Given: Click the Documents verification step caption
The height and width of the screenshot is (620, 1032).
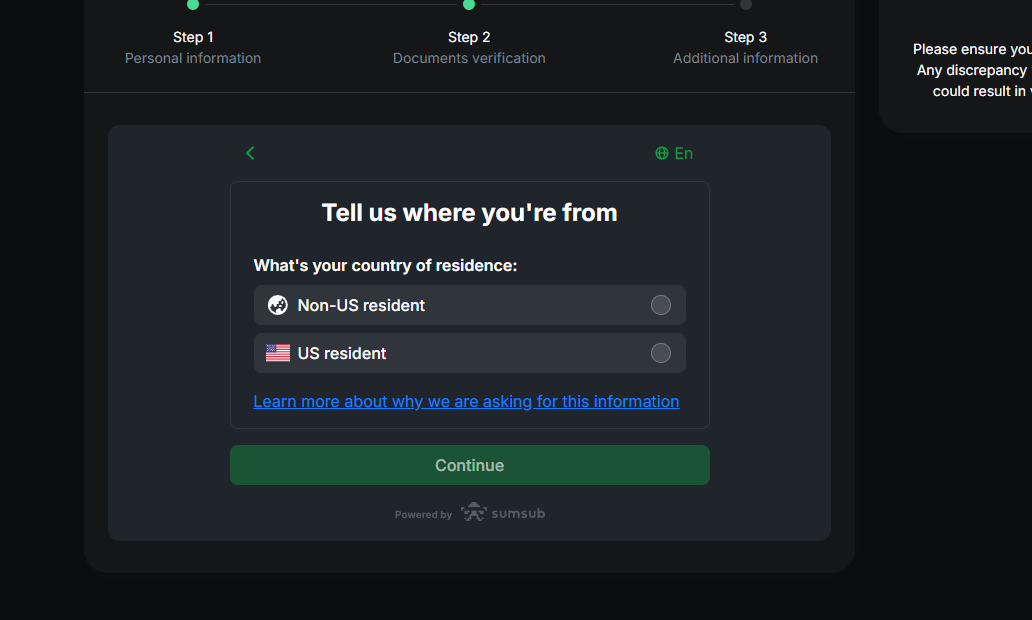Looking at the screenshot, I should coord(469,58).
